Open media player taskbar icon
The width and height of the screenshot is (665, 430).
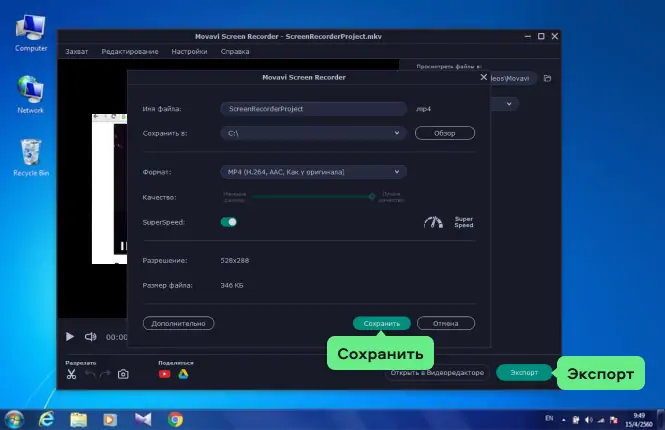pos(110,420)
